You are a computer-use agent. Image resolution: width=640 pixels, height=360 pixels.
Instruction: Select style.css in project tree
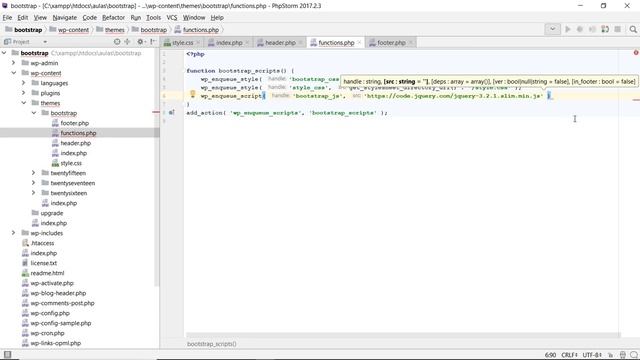click(x=71, y=163)
